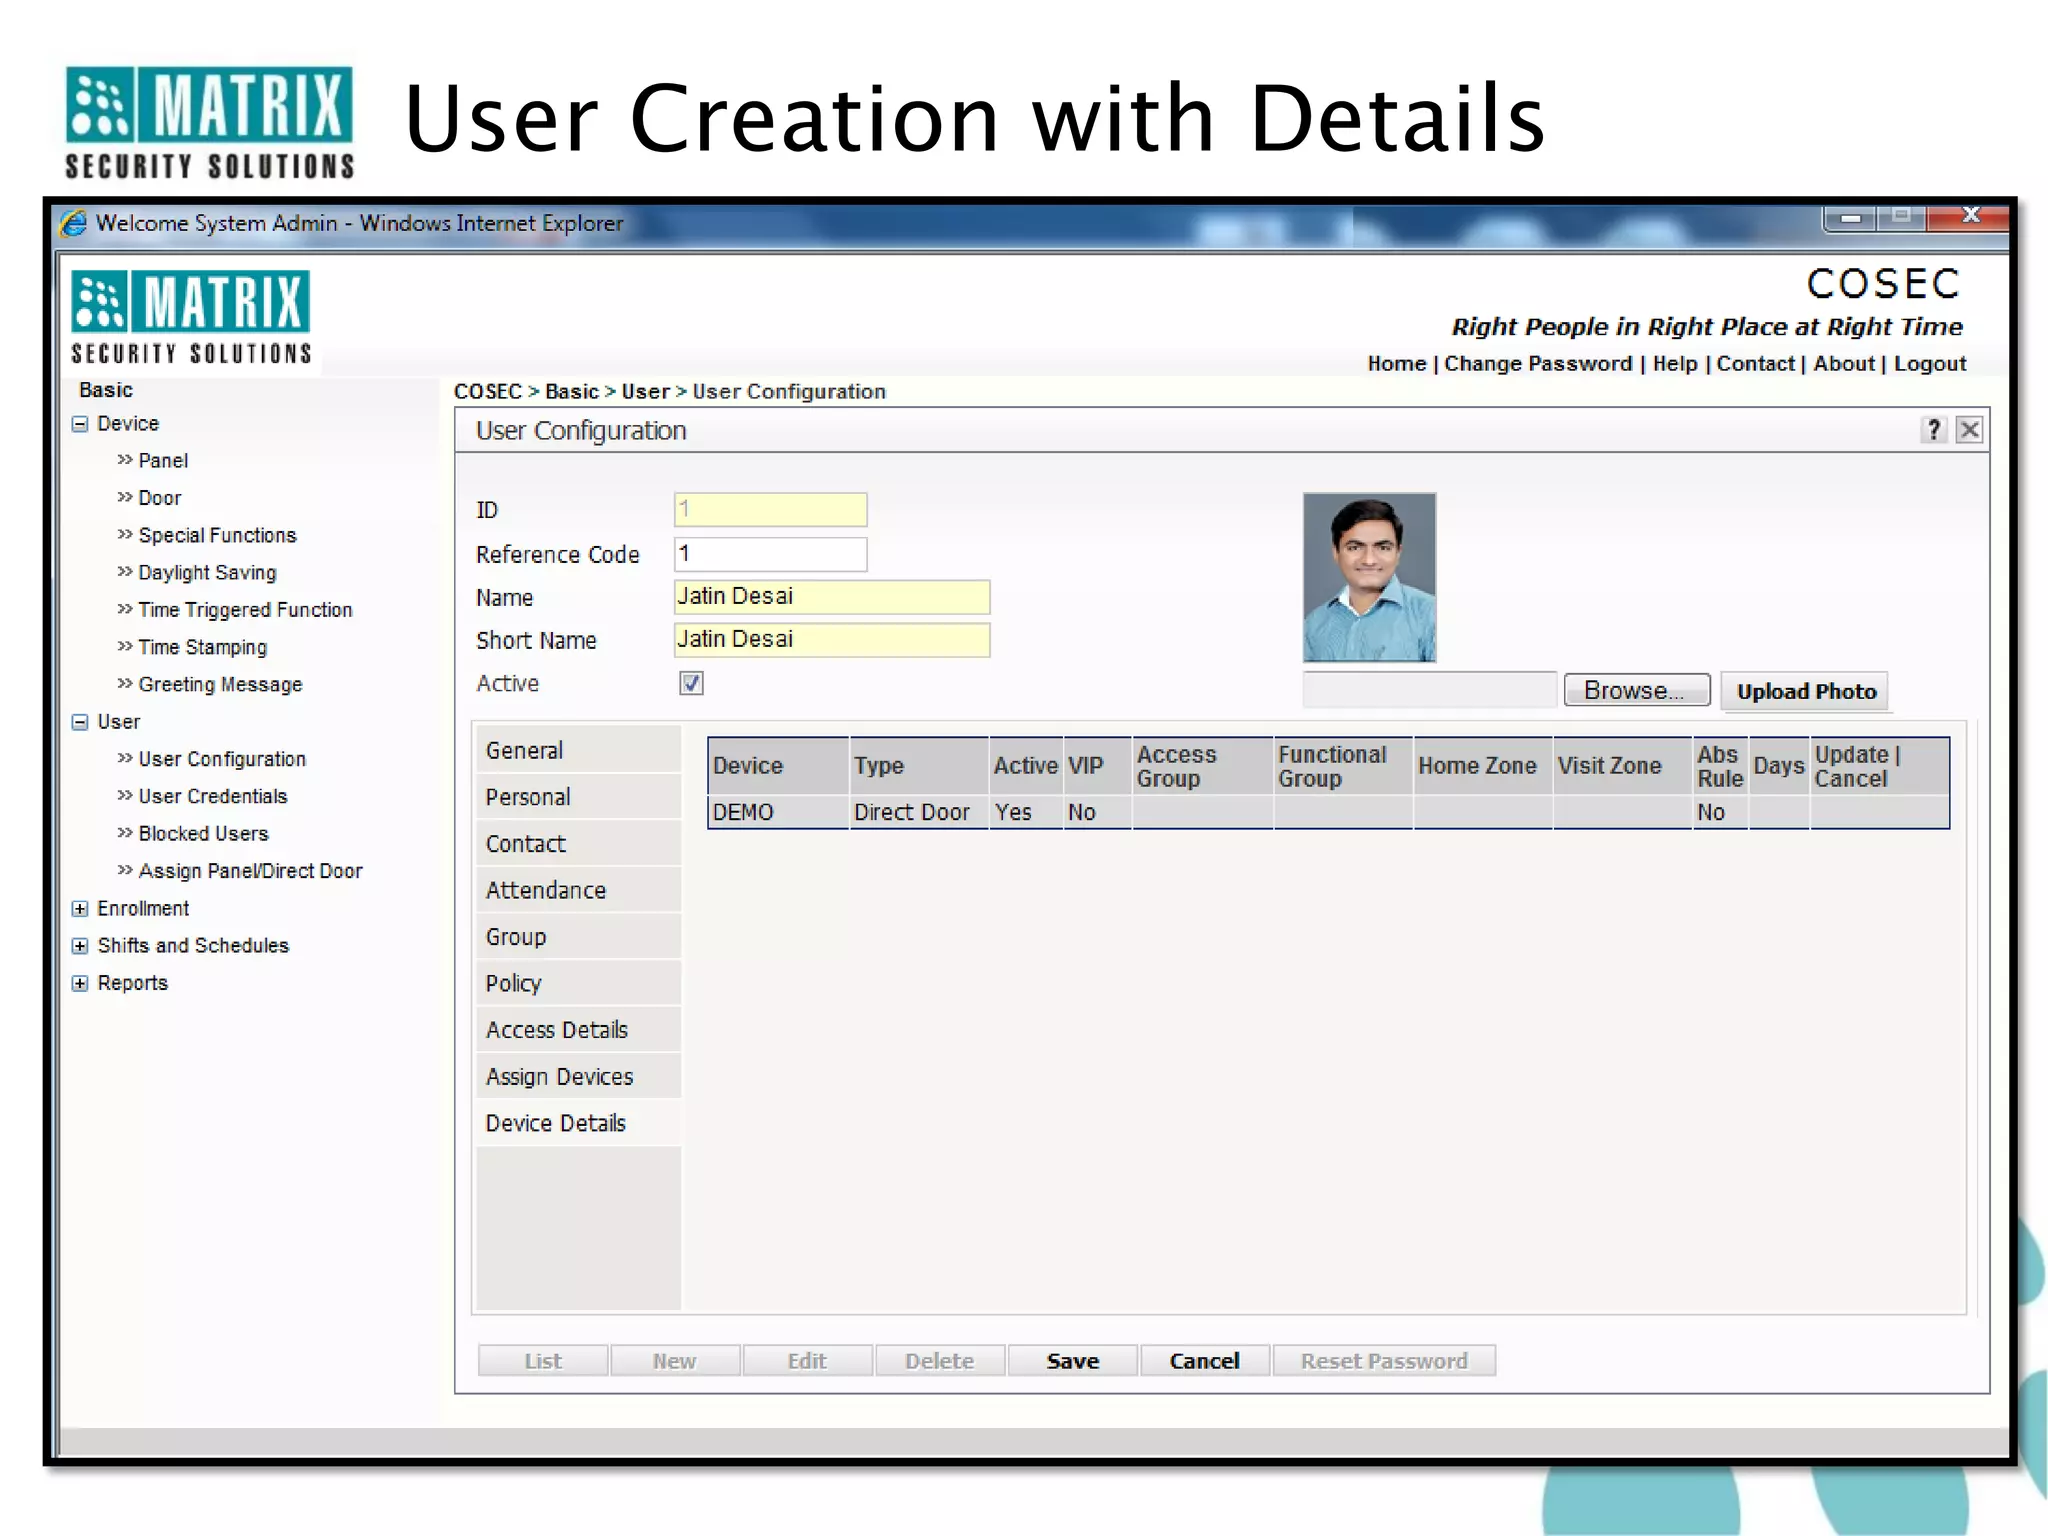Switch to the Attendance tab
The width and height of the screenshot is (2048, 1536).
tap(578, 890)
